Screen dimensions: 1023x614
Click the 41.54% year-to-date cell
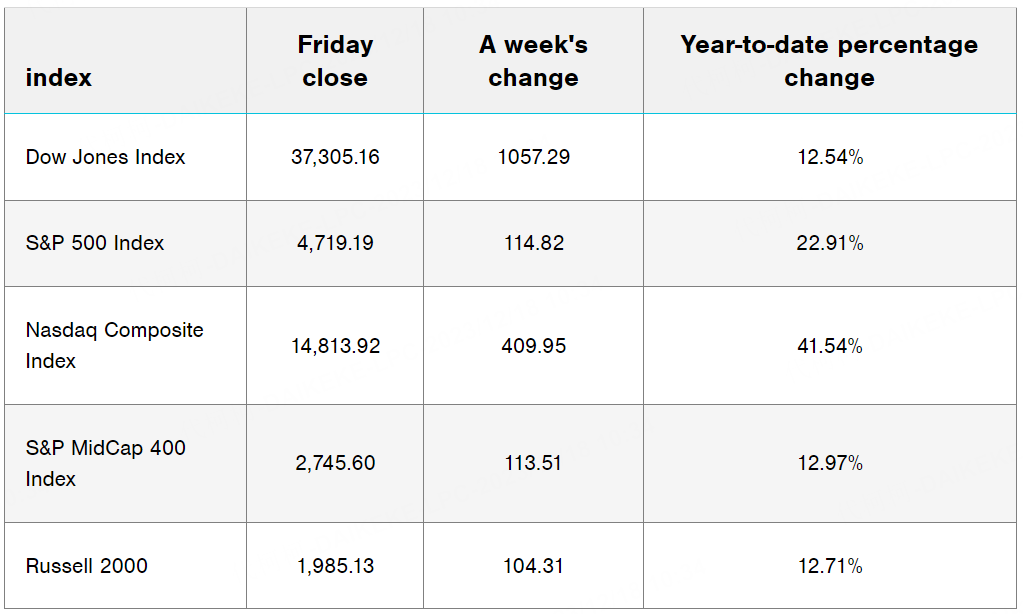point(830,346)
